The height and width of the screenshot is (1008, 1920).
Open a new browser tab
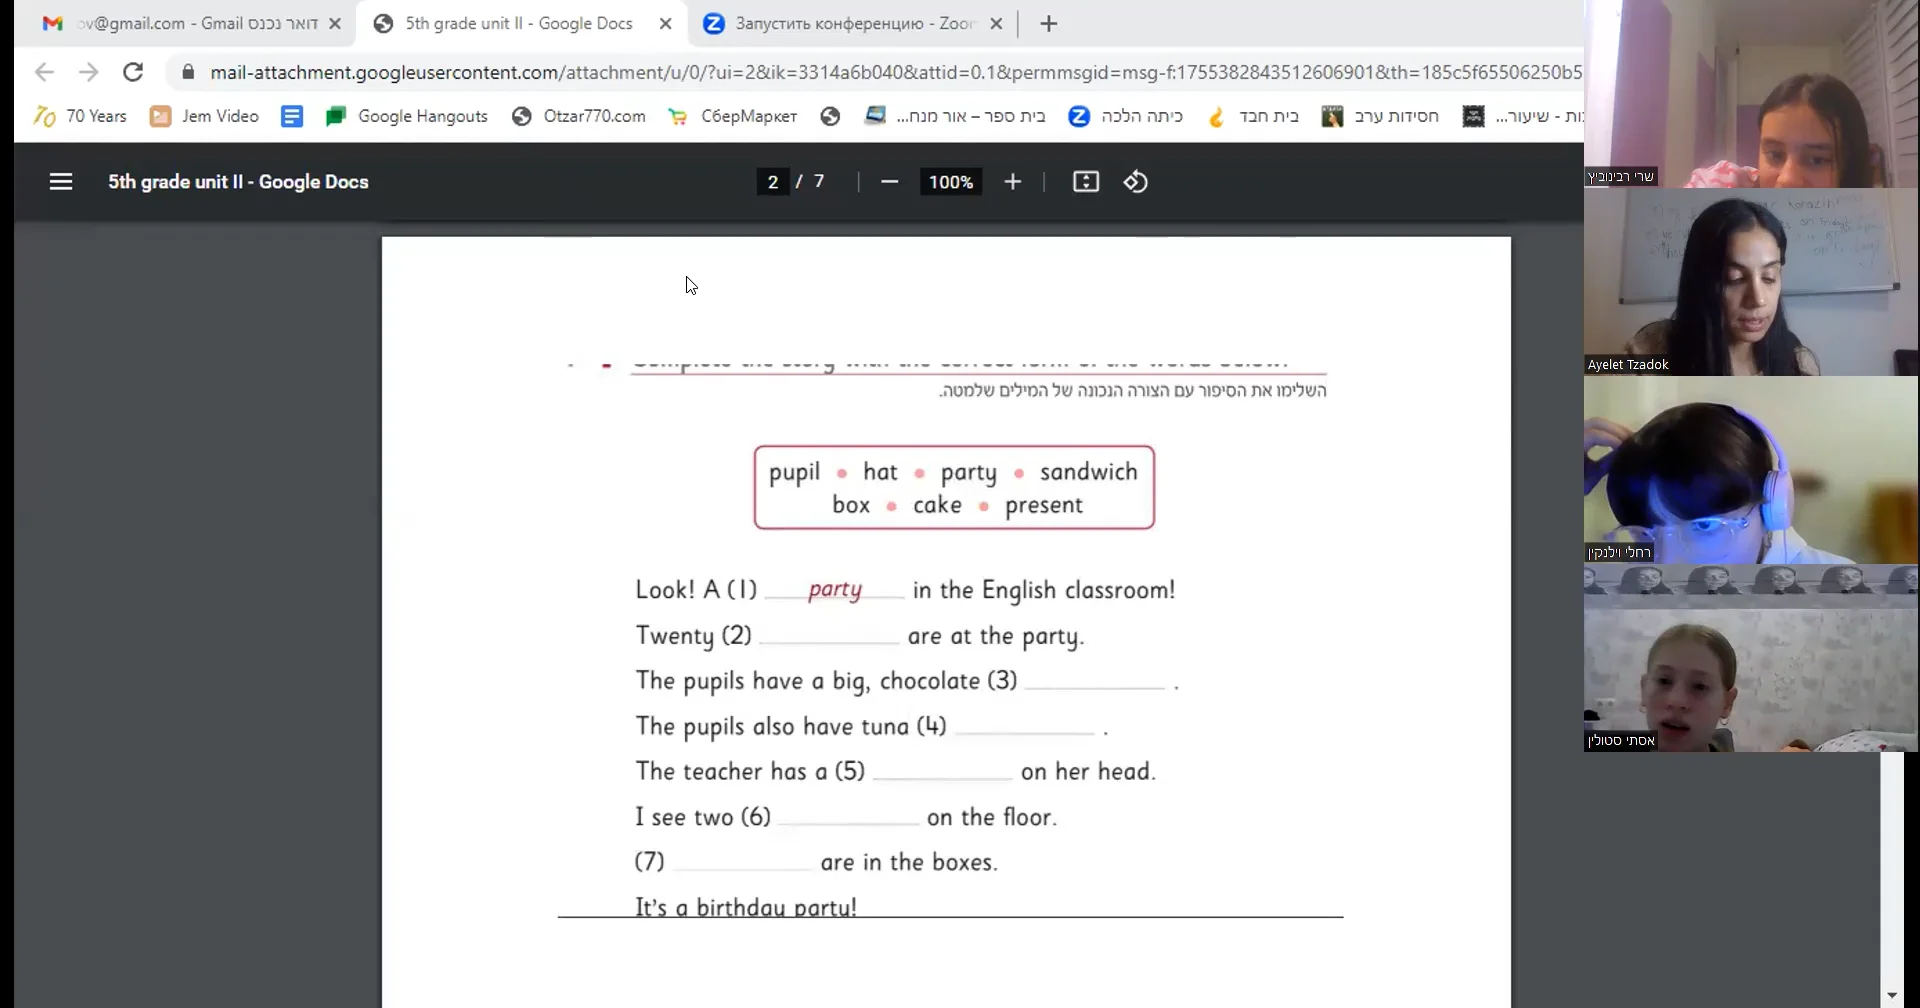point(1048,24)
